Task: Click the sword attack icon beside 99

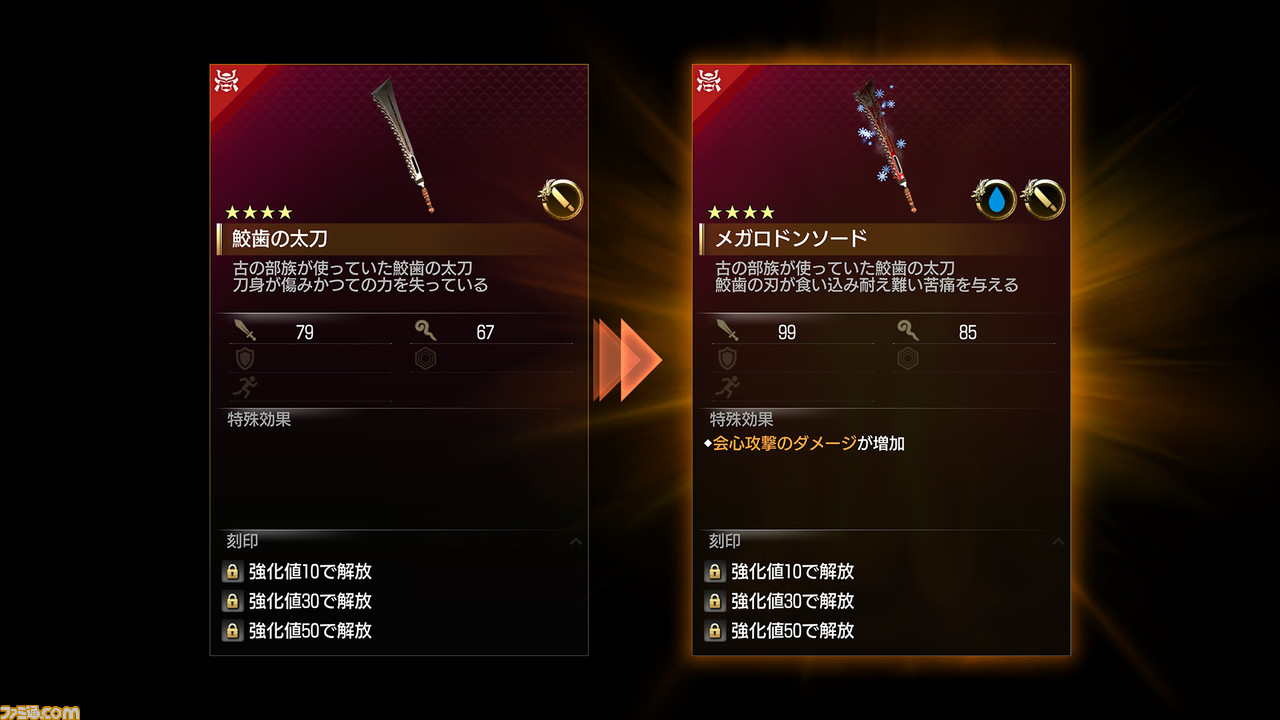Action: coord(727,331)
